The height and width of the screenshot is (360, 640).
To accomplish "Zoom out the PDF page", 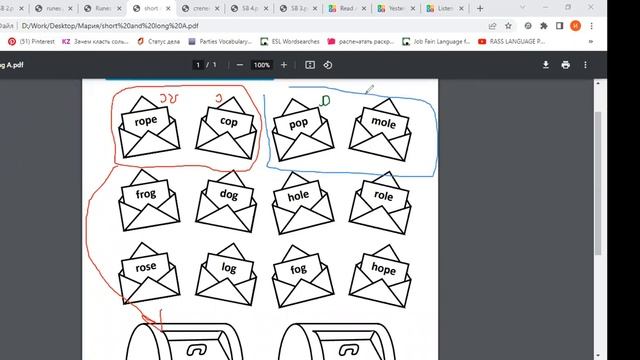I will tap(240, 65).
